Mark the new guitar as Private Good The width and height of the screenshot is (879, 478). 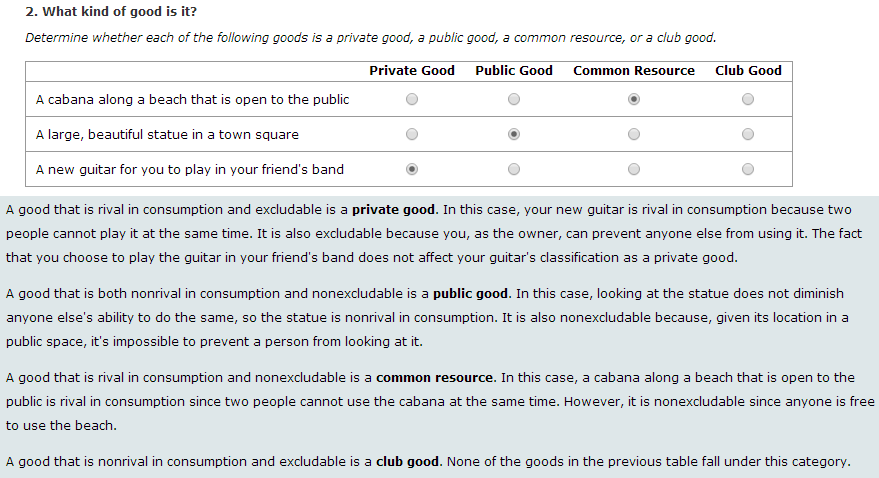coord(412,169)
